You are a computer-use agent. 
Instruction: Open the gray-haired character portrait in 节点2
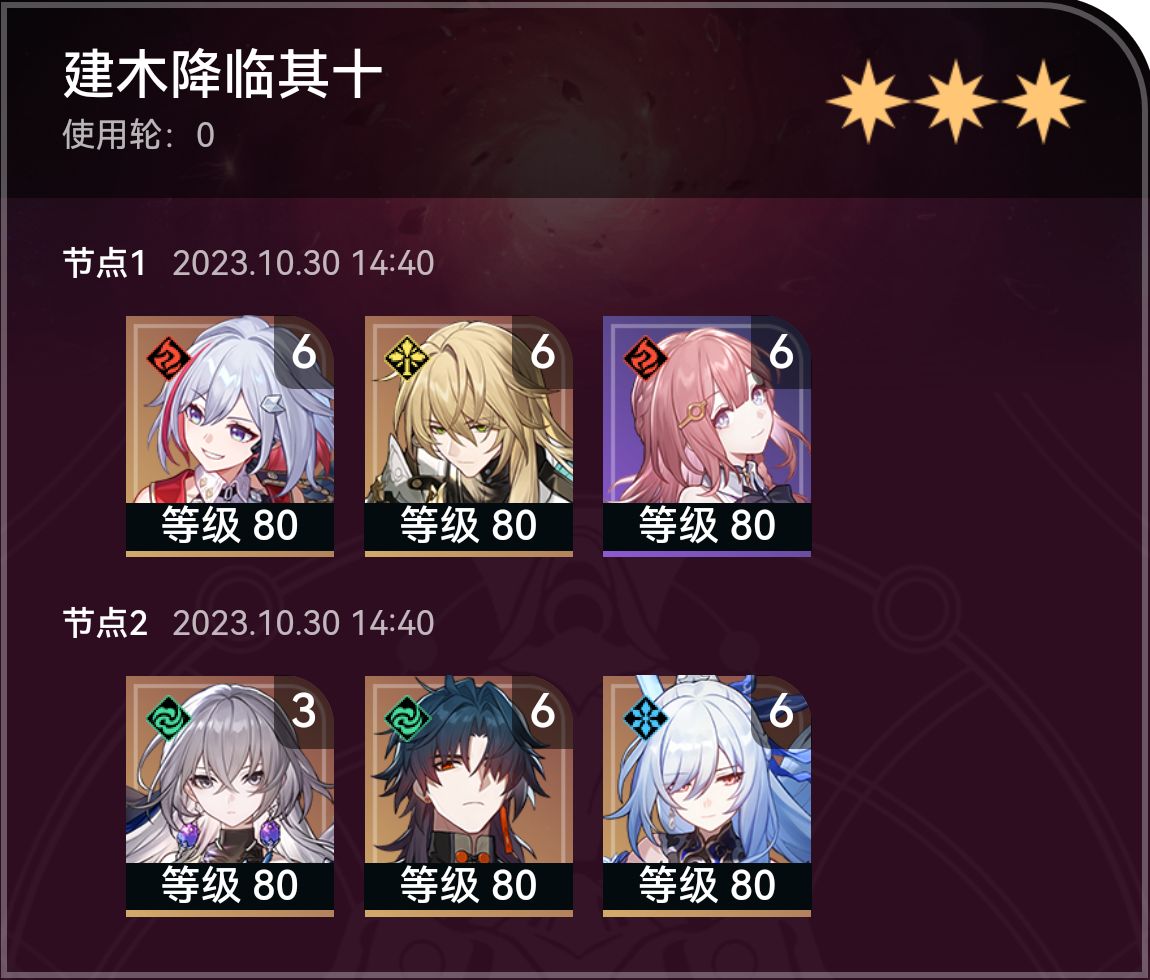pos(230,796)
